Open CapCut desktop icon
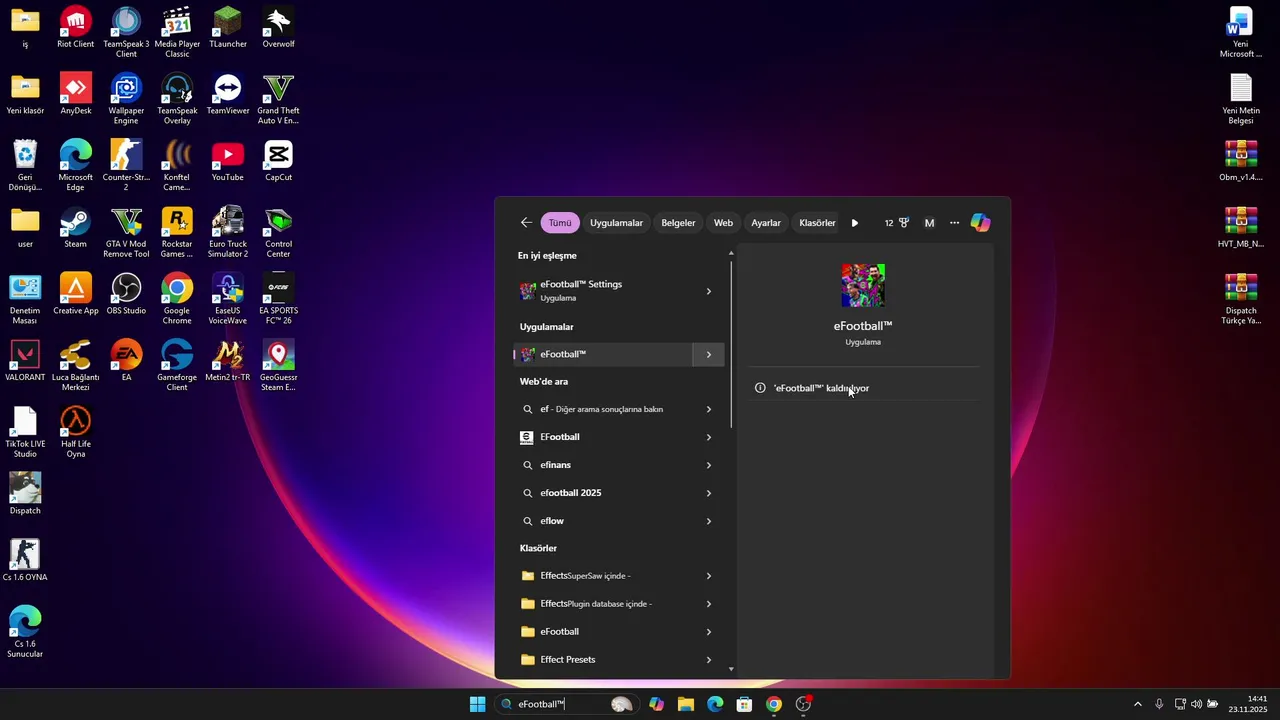1280x720 pixels. [278, 161]
